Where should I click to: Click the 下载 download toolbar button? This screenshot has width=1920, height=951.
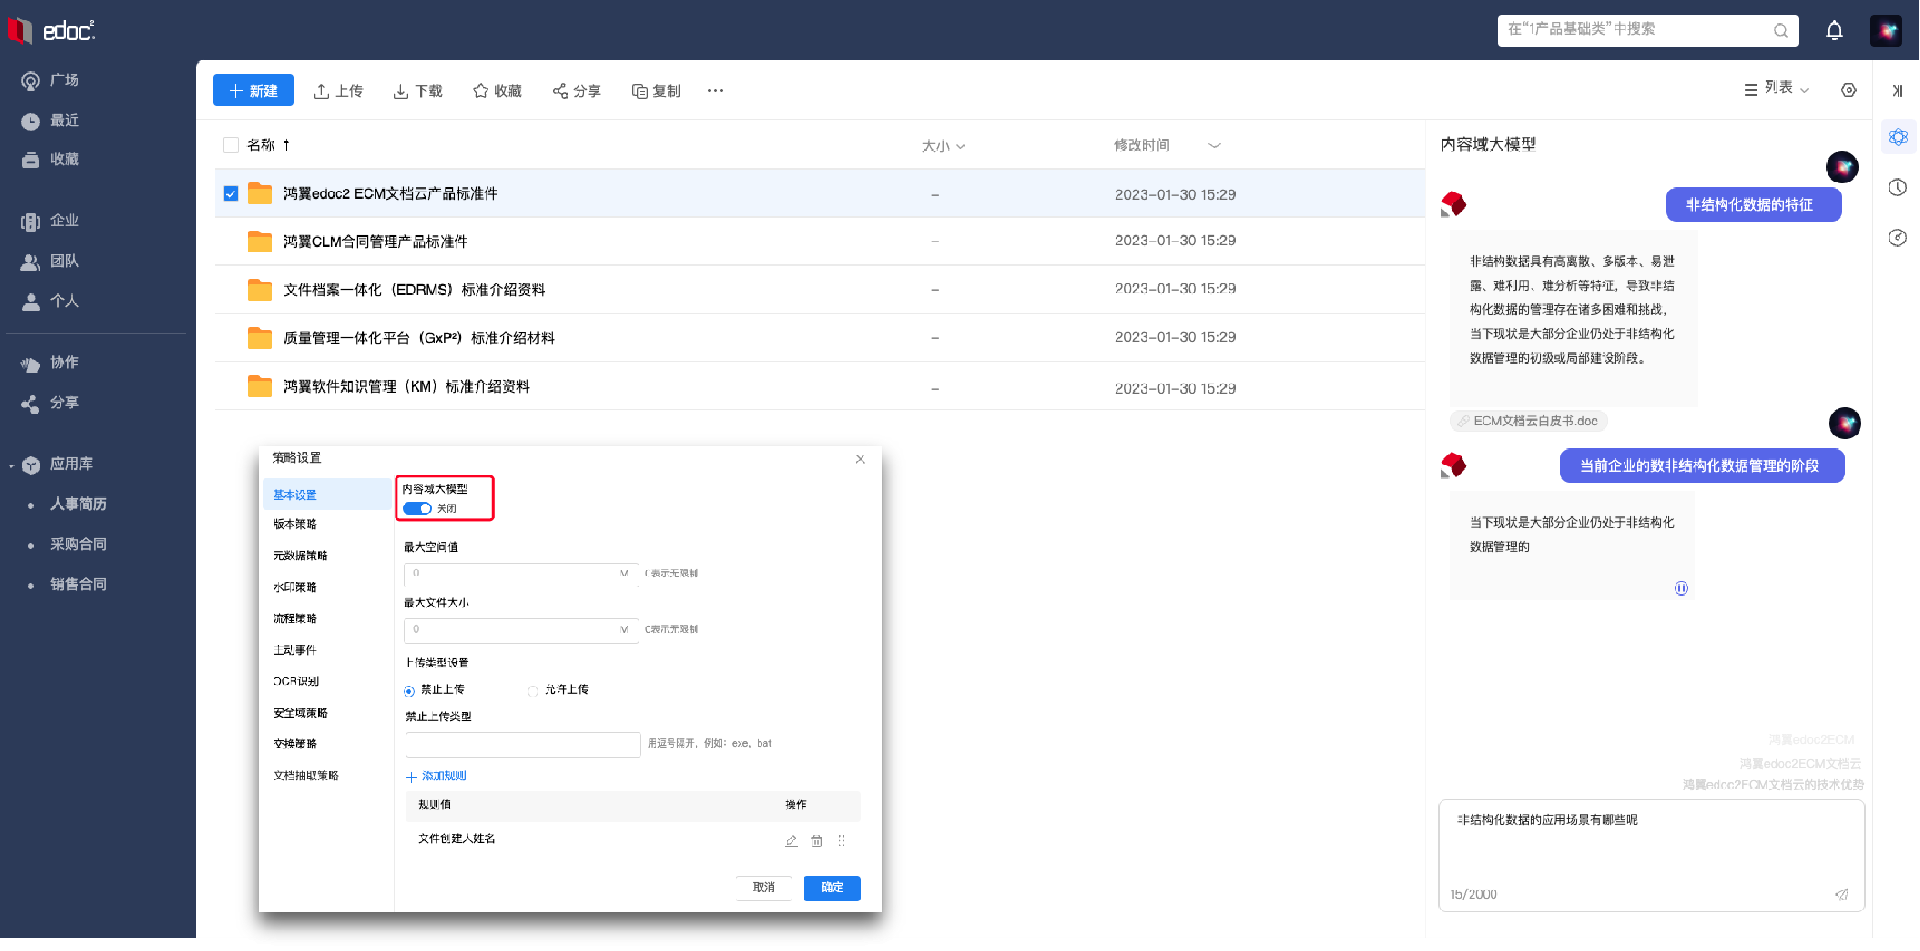418,91
